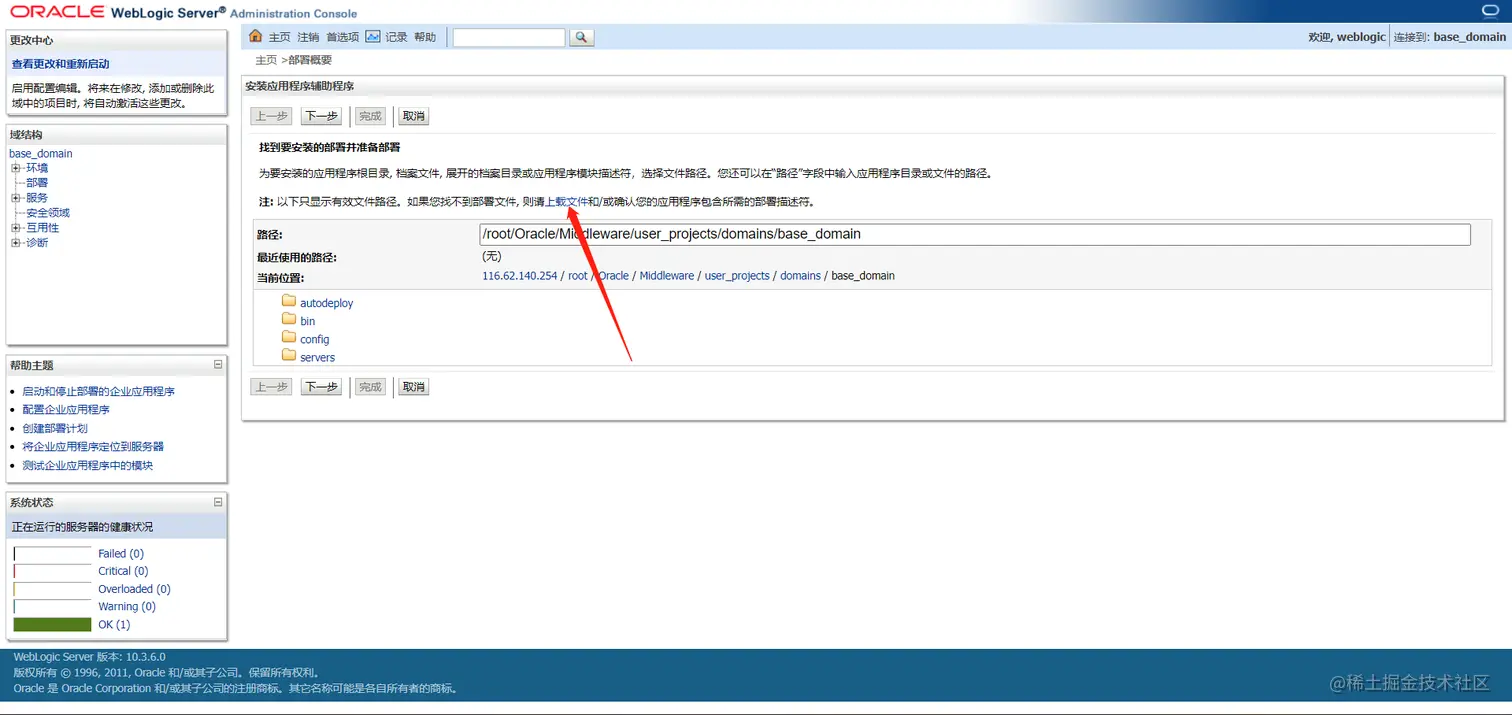Click Oracle in the current location path
Image resolution: width=1512 pixels, height=715 pixels.
[614, 276]
